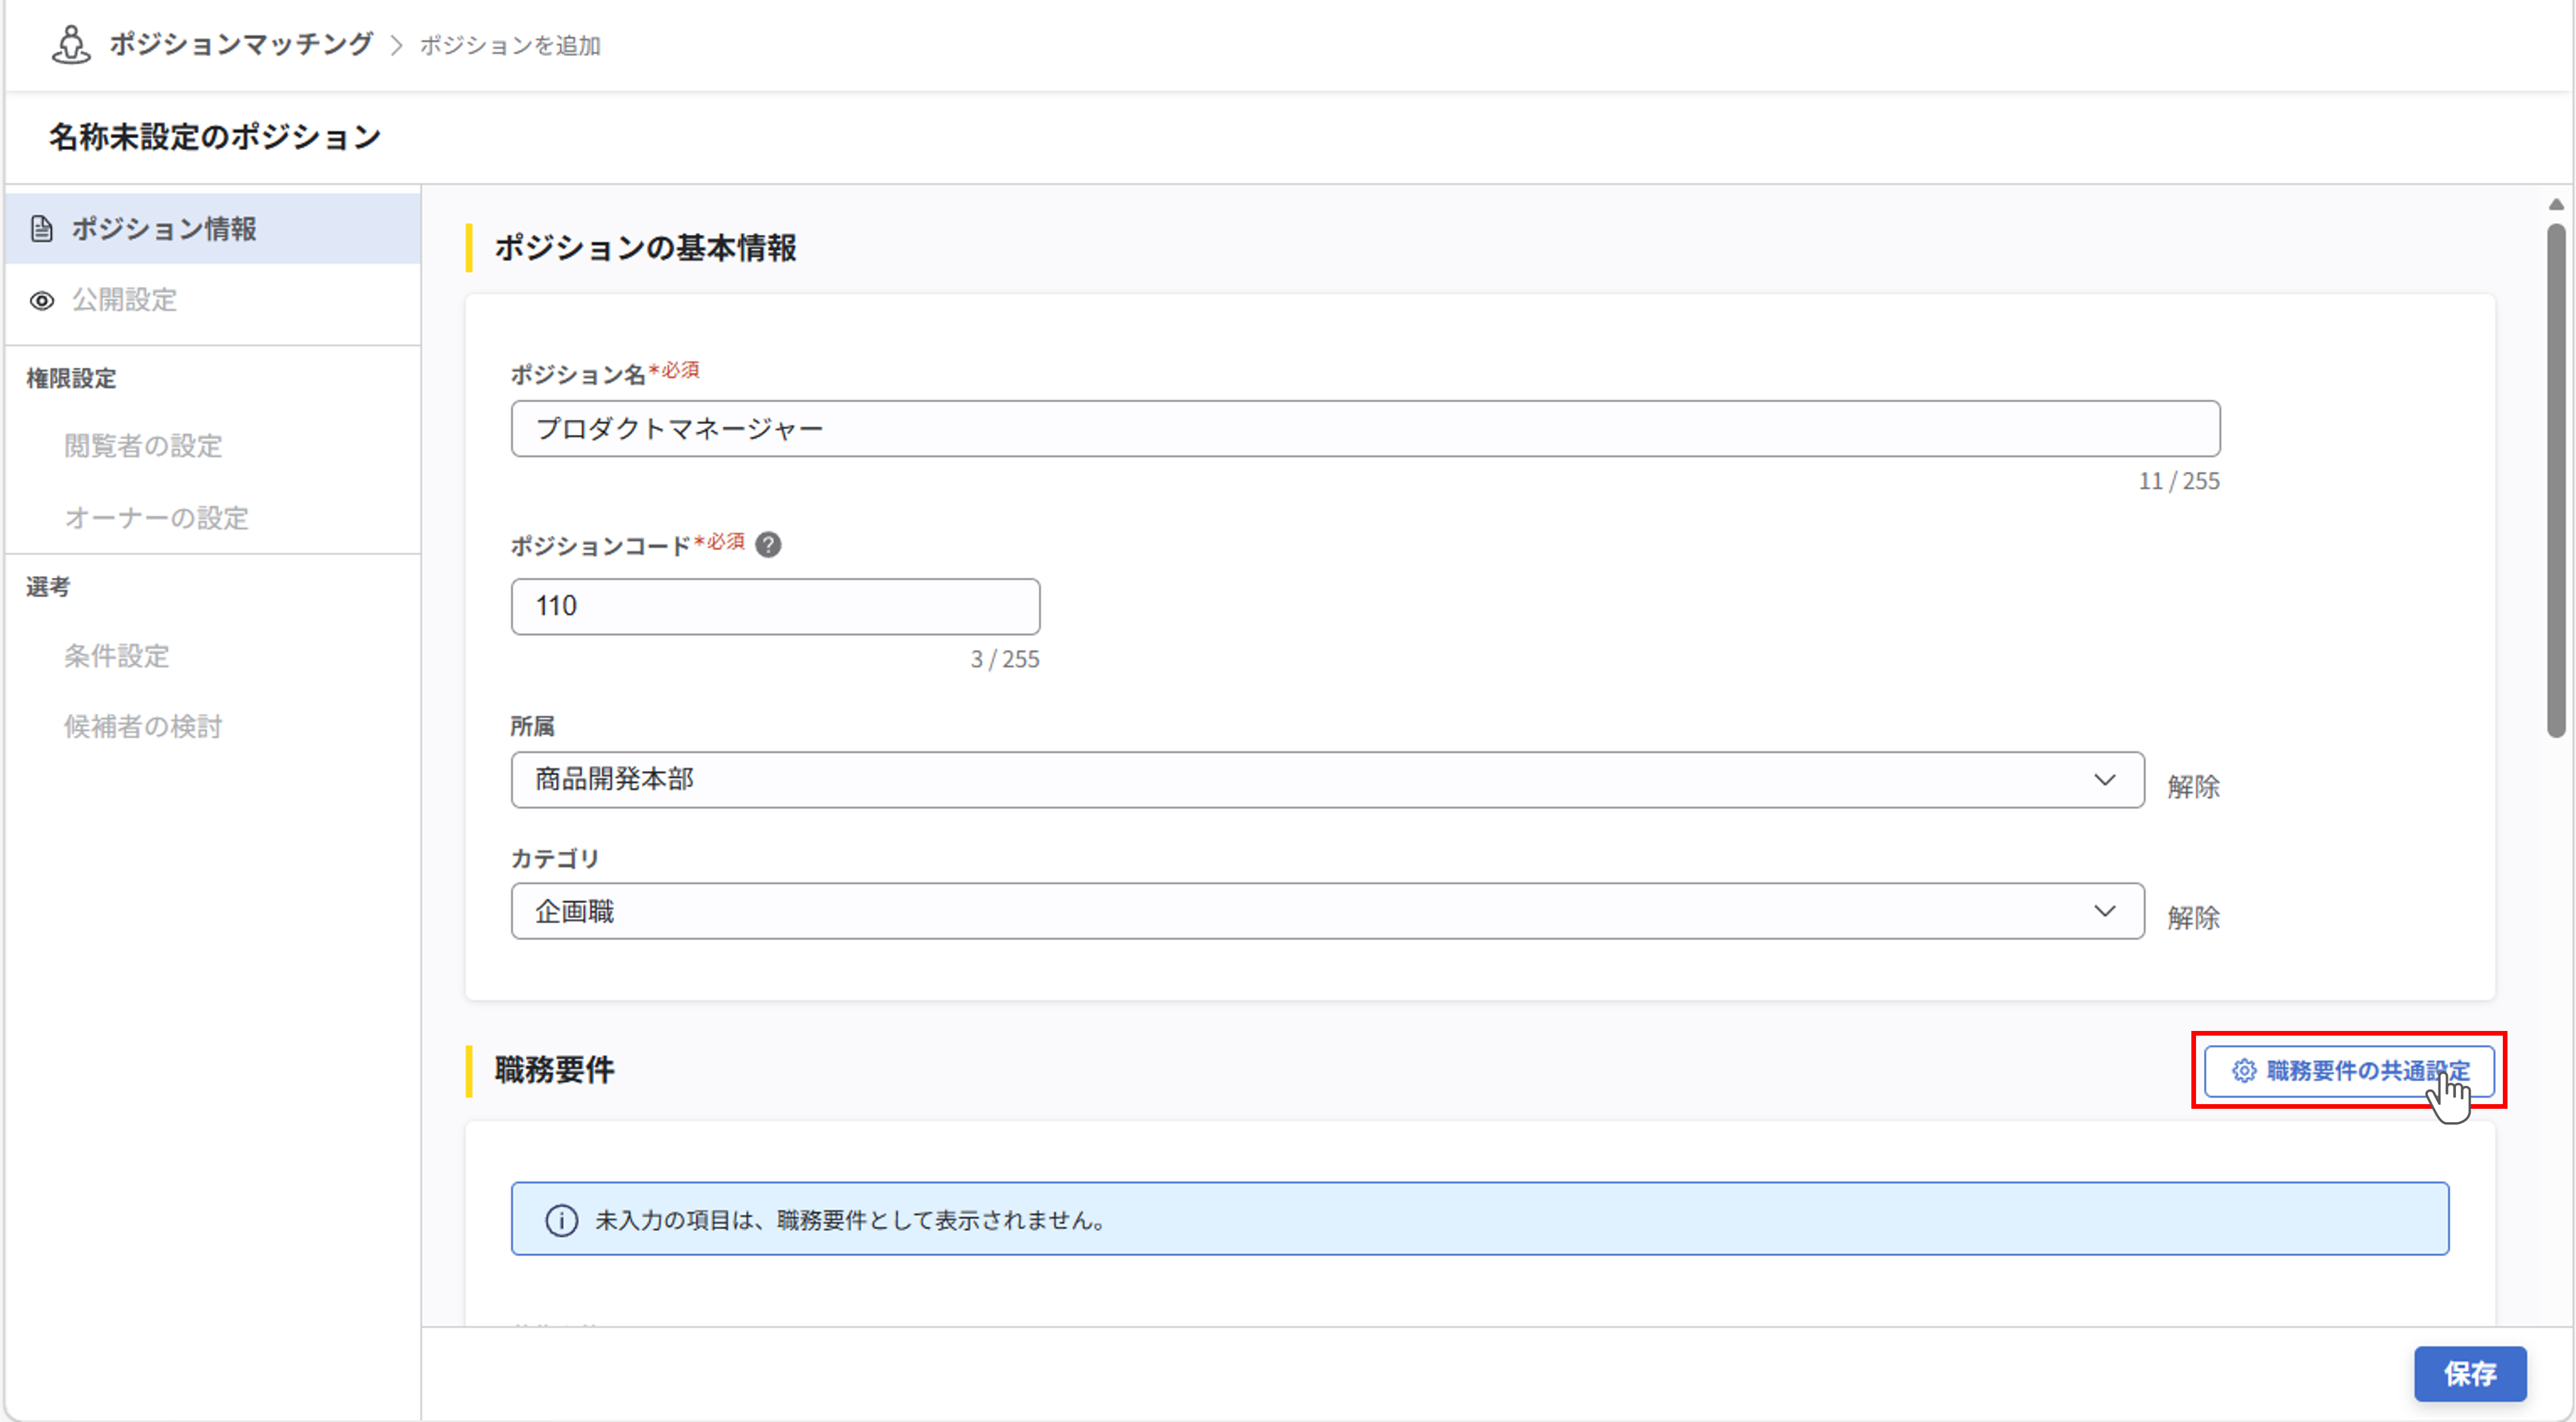The height and width of the screenshot is (1422, 2576).
Task: Click the vertical scrollbar thumb
Action: (2556, 480)
